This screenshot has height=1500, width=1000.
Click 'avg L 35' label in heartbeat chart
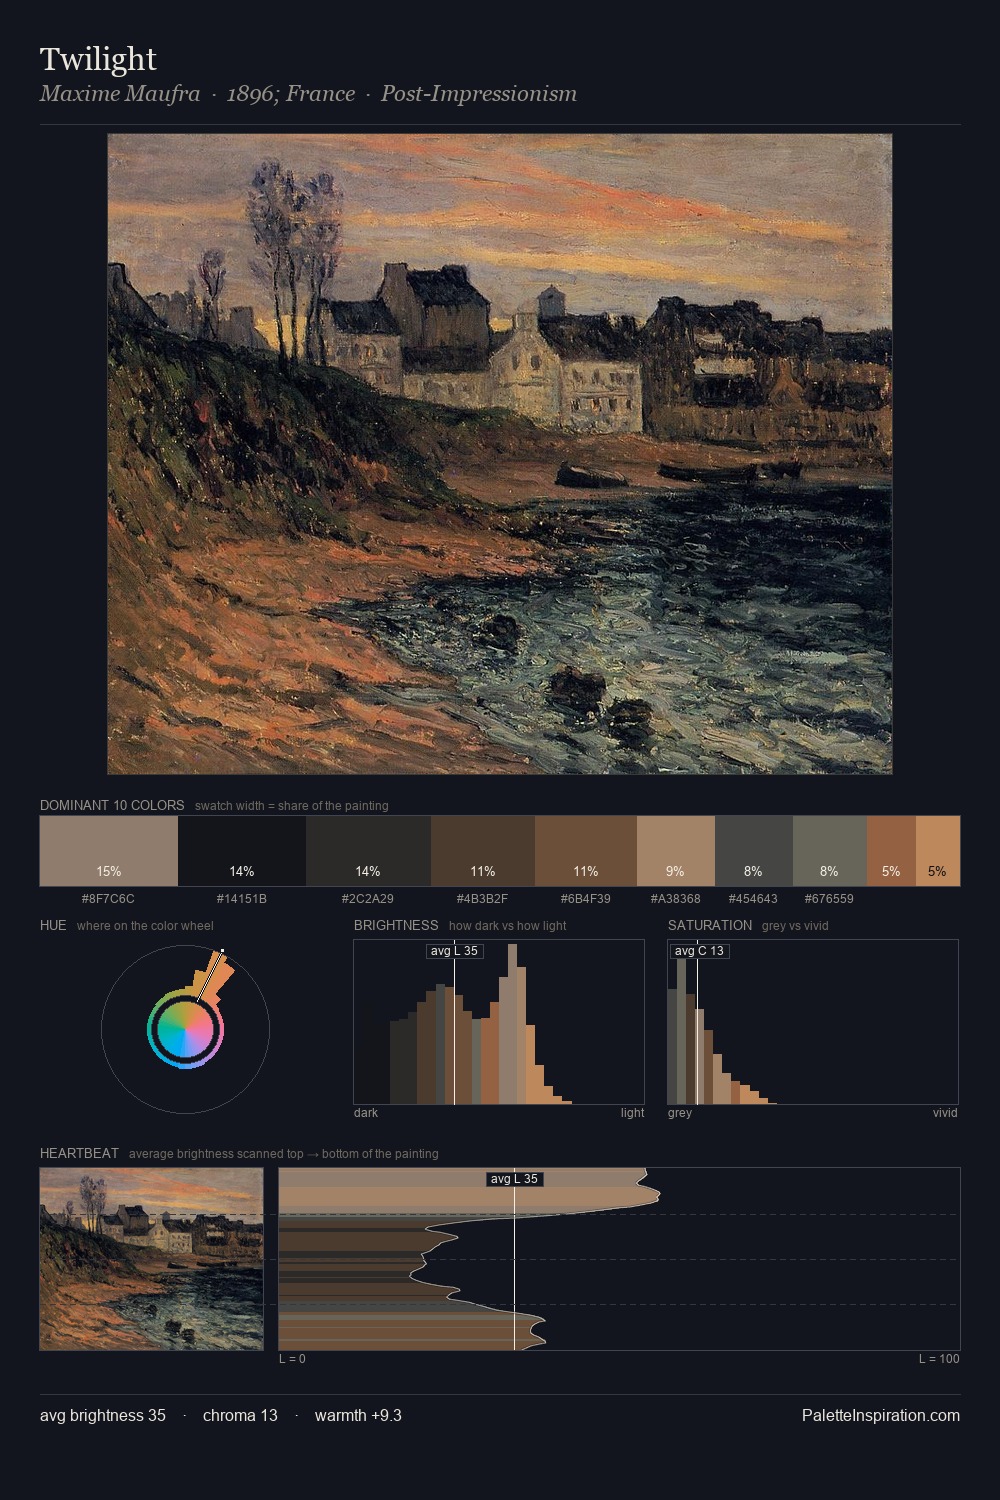click(514, 1179)
